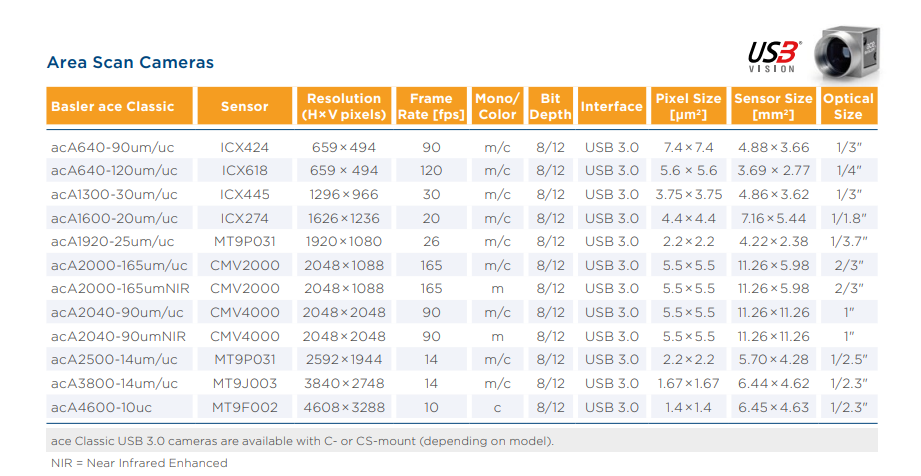Click the 'Interface' column header

[x=611, y=106]
